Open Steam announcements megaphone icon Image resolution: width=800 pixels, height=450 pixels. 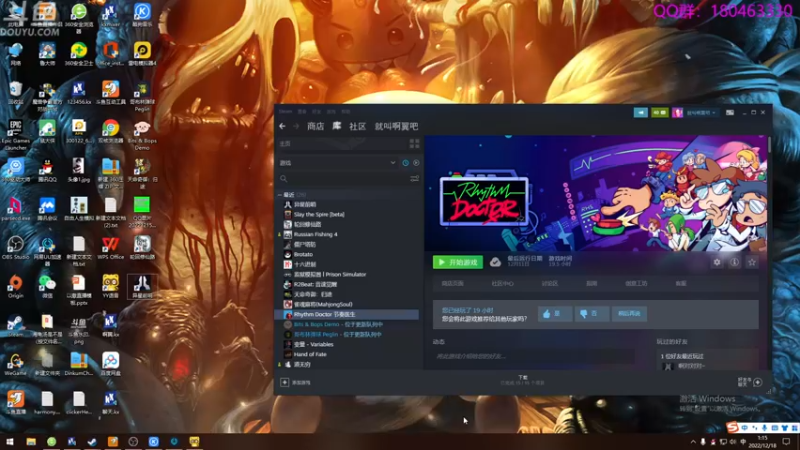[x=640, y=113]
